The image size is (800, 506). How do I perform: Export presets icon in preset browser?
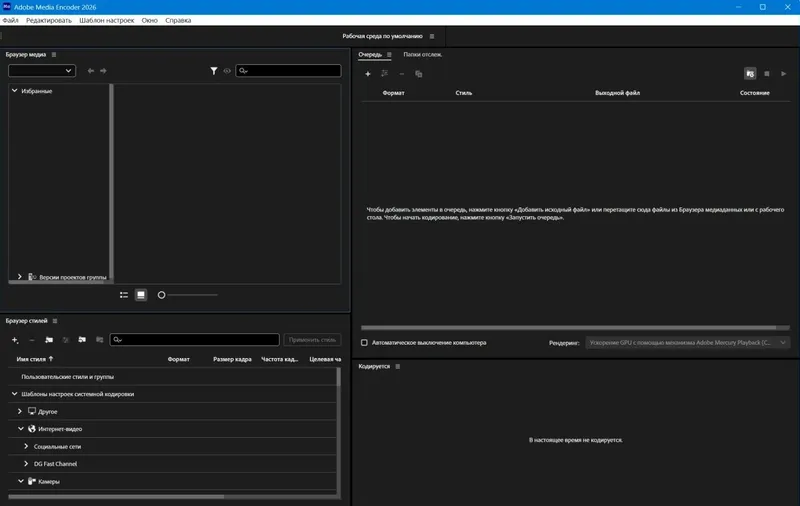coord(99,340)
